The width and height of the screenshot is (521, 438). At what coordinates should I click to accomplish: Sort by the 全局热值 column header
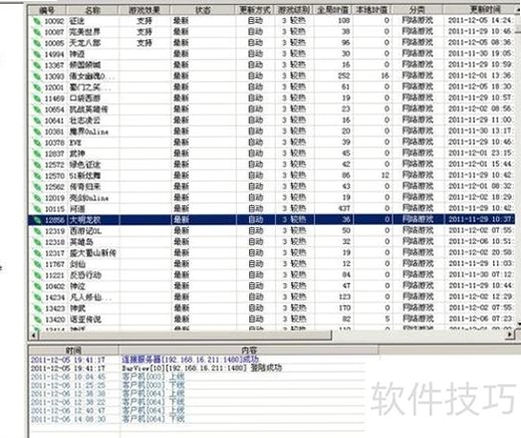(333, 11)
